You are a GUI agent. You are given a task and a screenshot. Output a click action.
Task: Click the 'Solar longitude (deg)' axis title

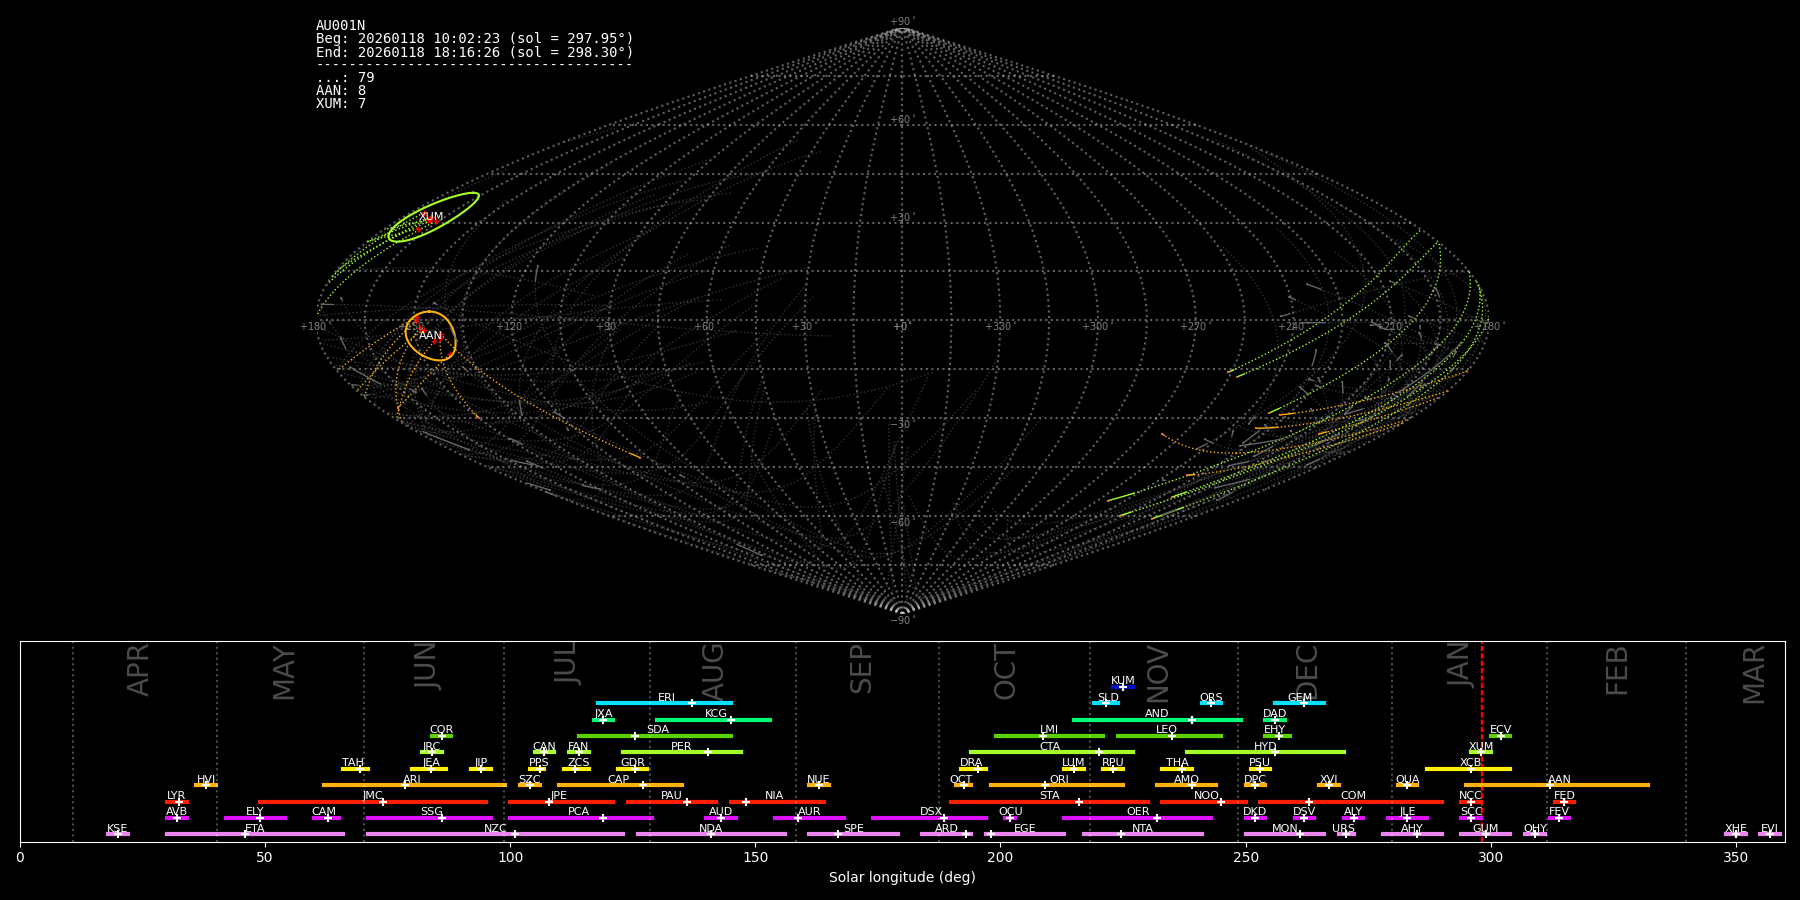click(x=902, y=878)
